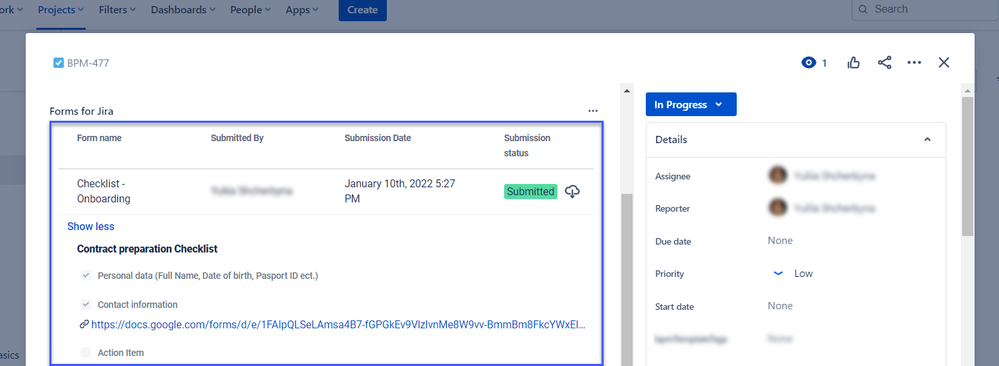Click the Form name column header
The image size is (999, 366).
pyautogui.click(x=99, y=138)
